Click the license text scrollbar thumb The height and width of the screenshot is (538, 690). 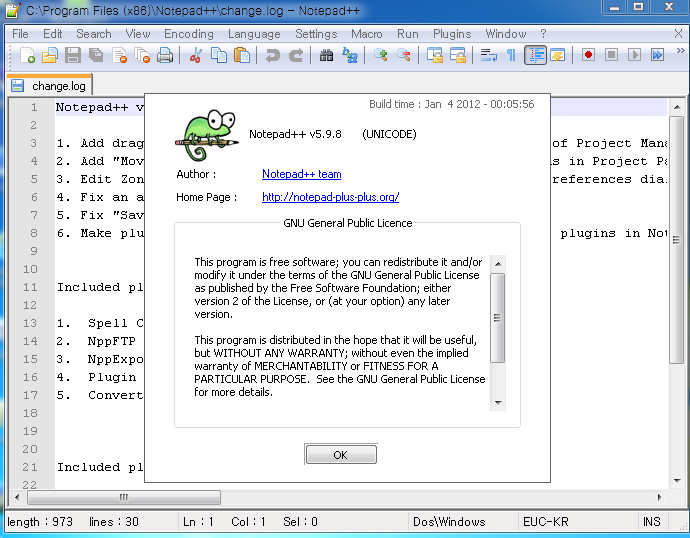click(498, 318)
